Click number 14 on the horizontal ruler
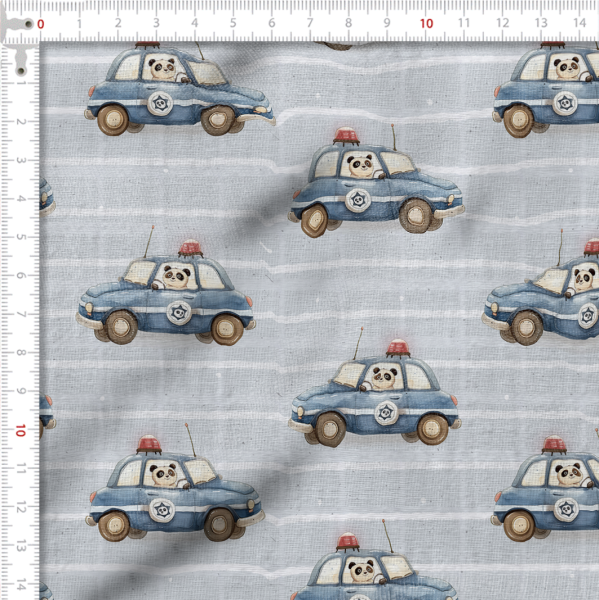Image resolution: width=599 pixels, height=600 pixels. [579, 23]
